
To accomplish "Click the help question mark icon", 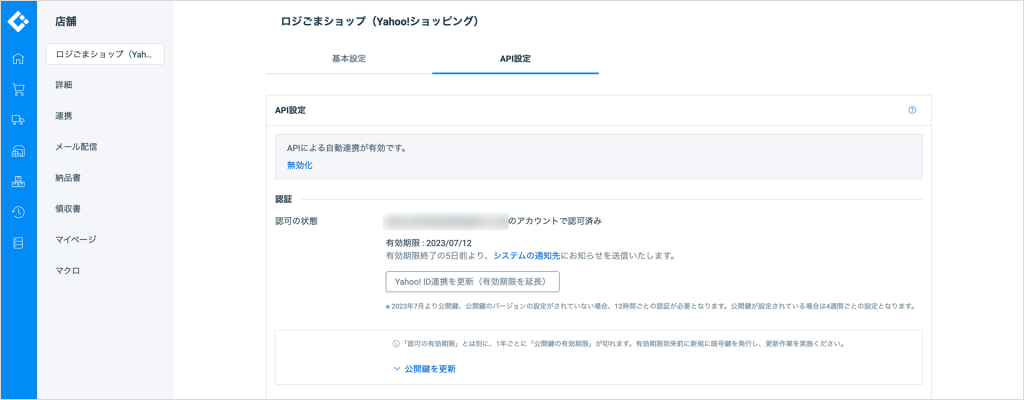I will tap(912, 110).
